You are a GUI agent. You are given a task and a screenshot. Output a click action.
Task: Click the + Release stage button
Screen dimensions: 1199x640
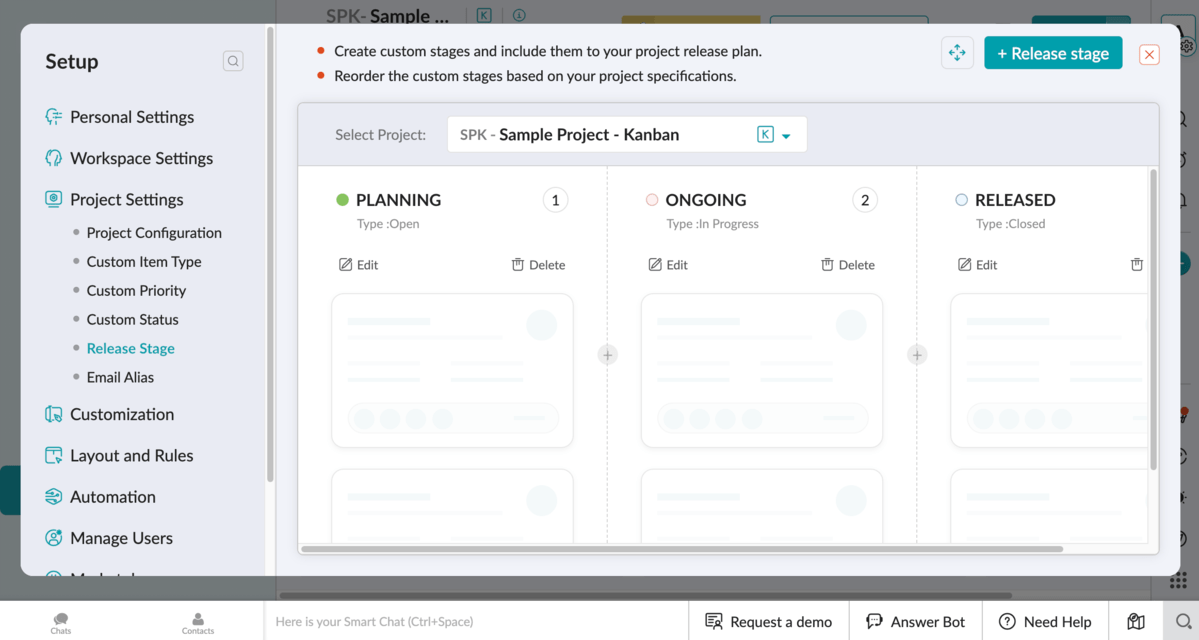(1053, 52)
